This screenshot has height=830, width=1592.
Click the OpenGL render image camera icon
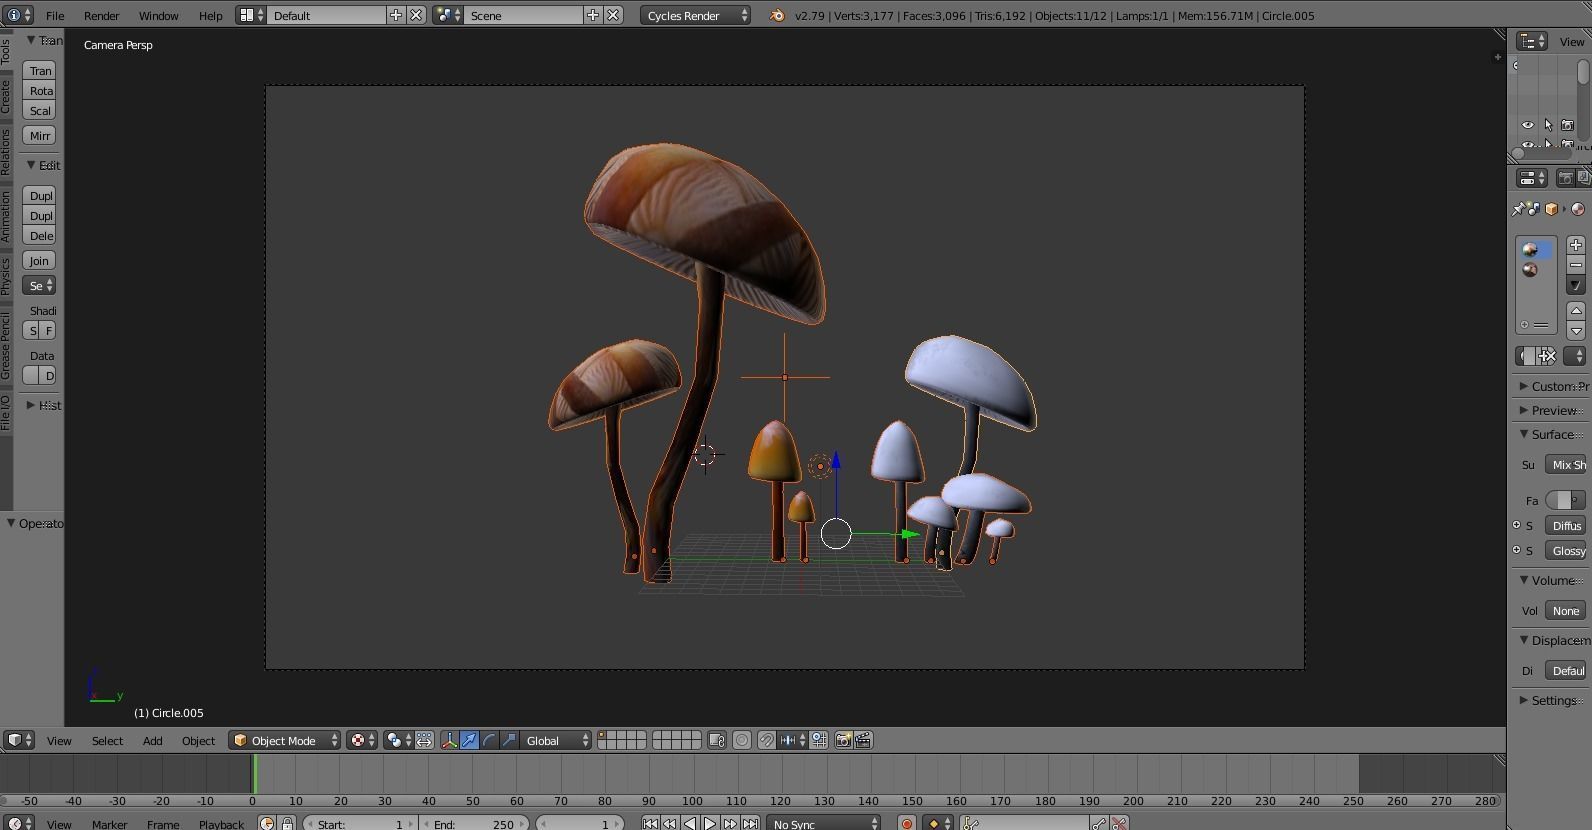[x=843, y=740]
